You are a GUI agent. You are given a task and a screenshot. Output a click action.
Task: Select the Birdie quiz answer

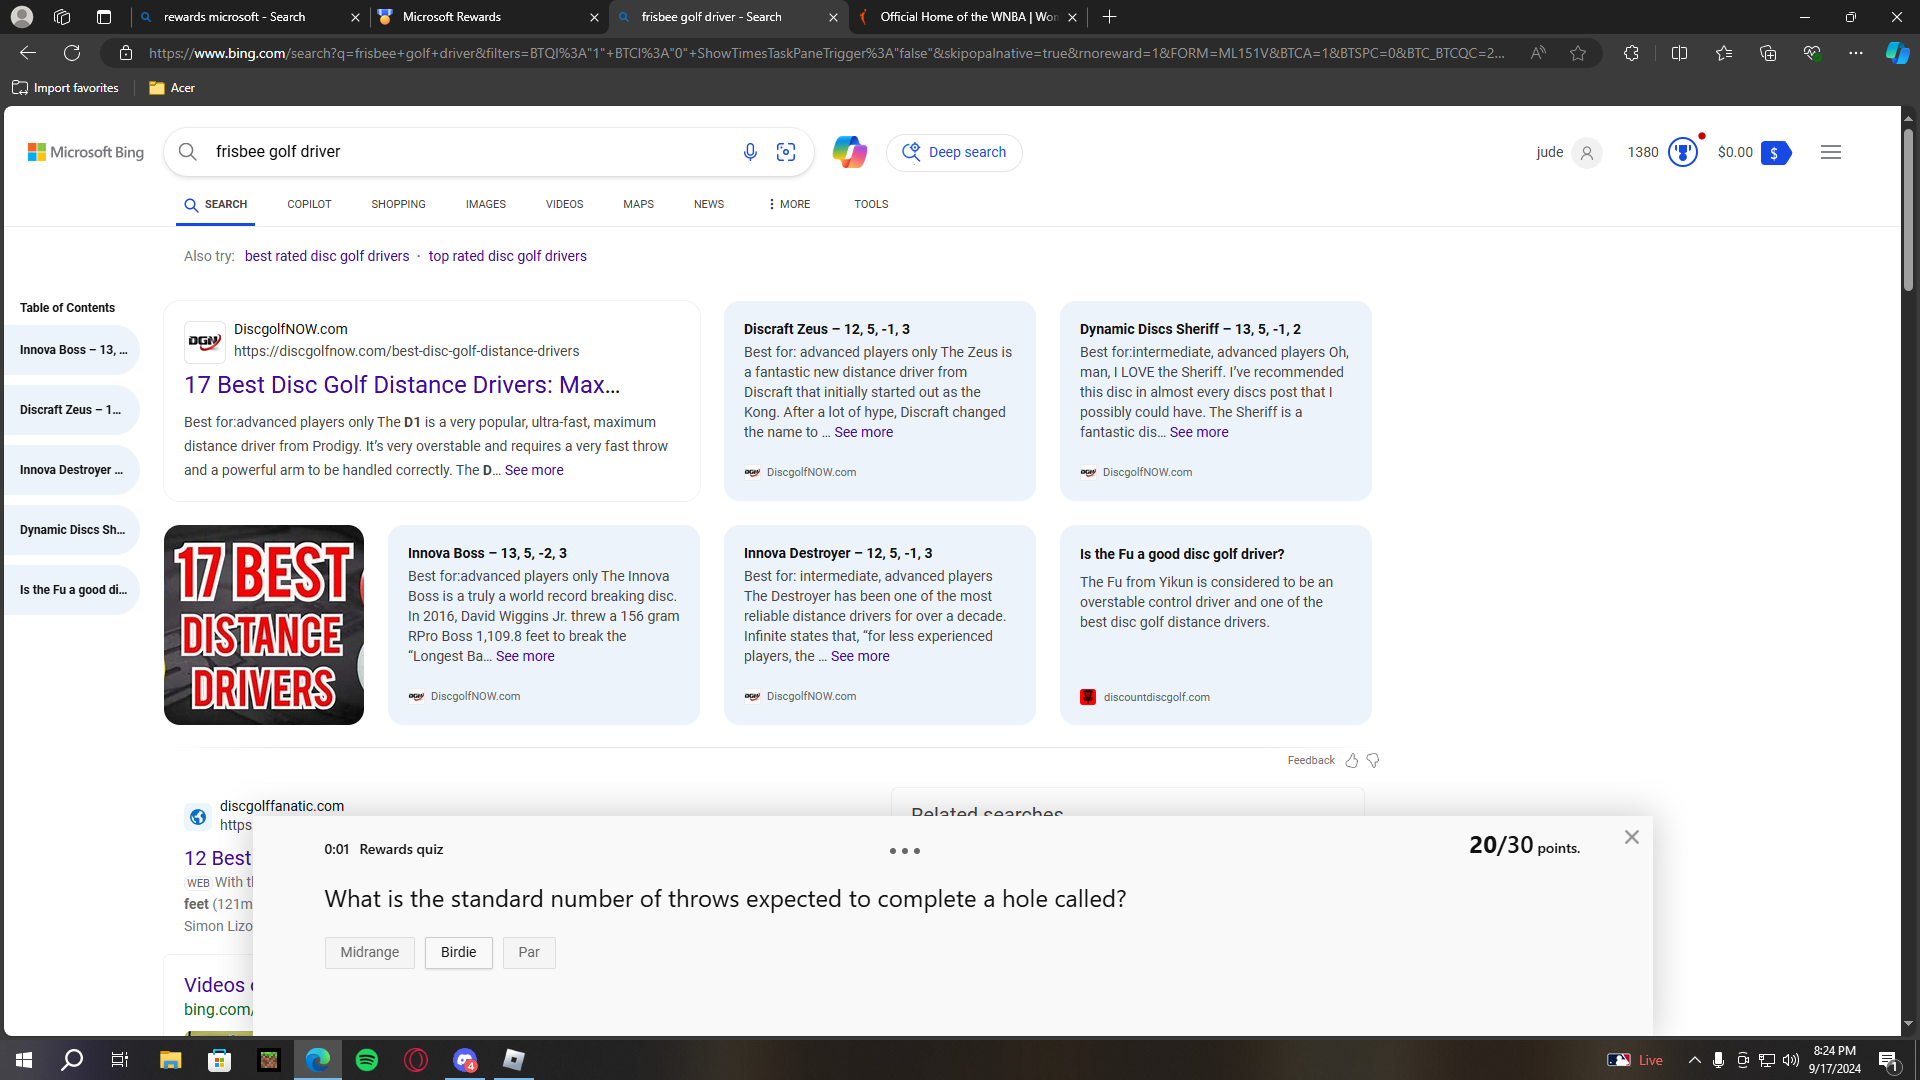(458, 953)
